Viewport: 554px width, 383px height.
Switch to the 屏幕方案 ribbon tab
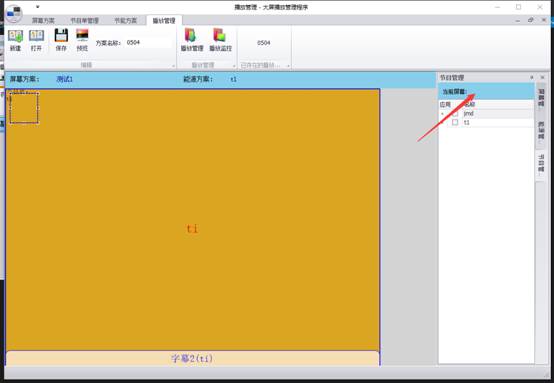[x=43, y=20]
